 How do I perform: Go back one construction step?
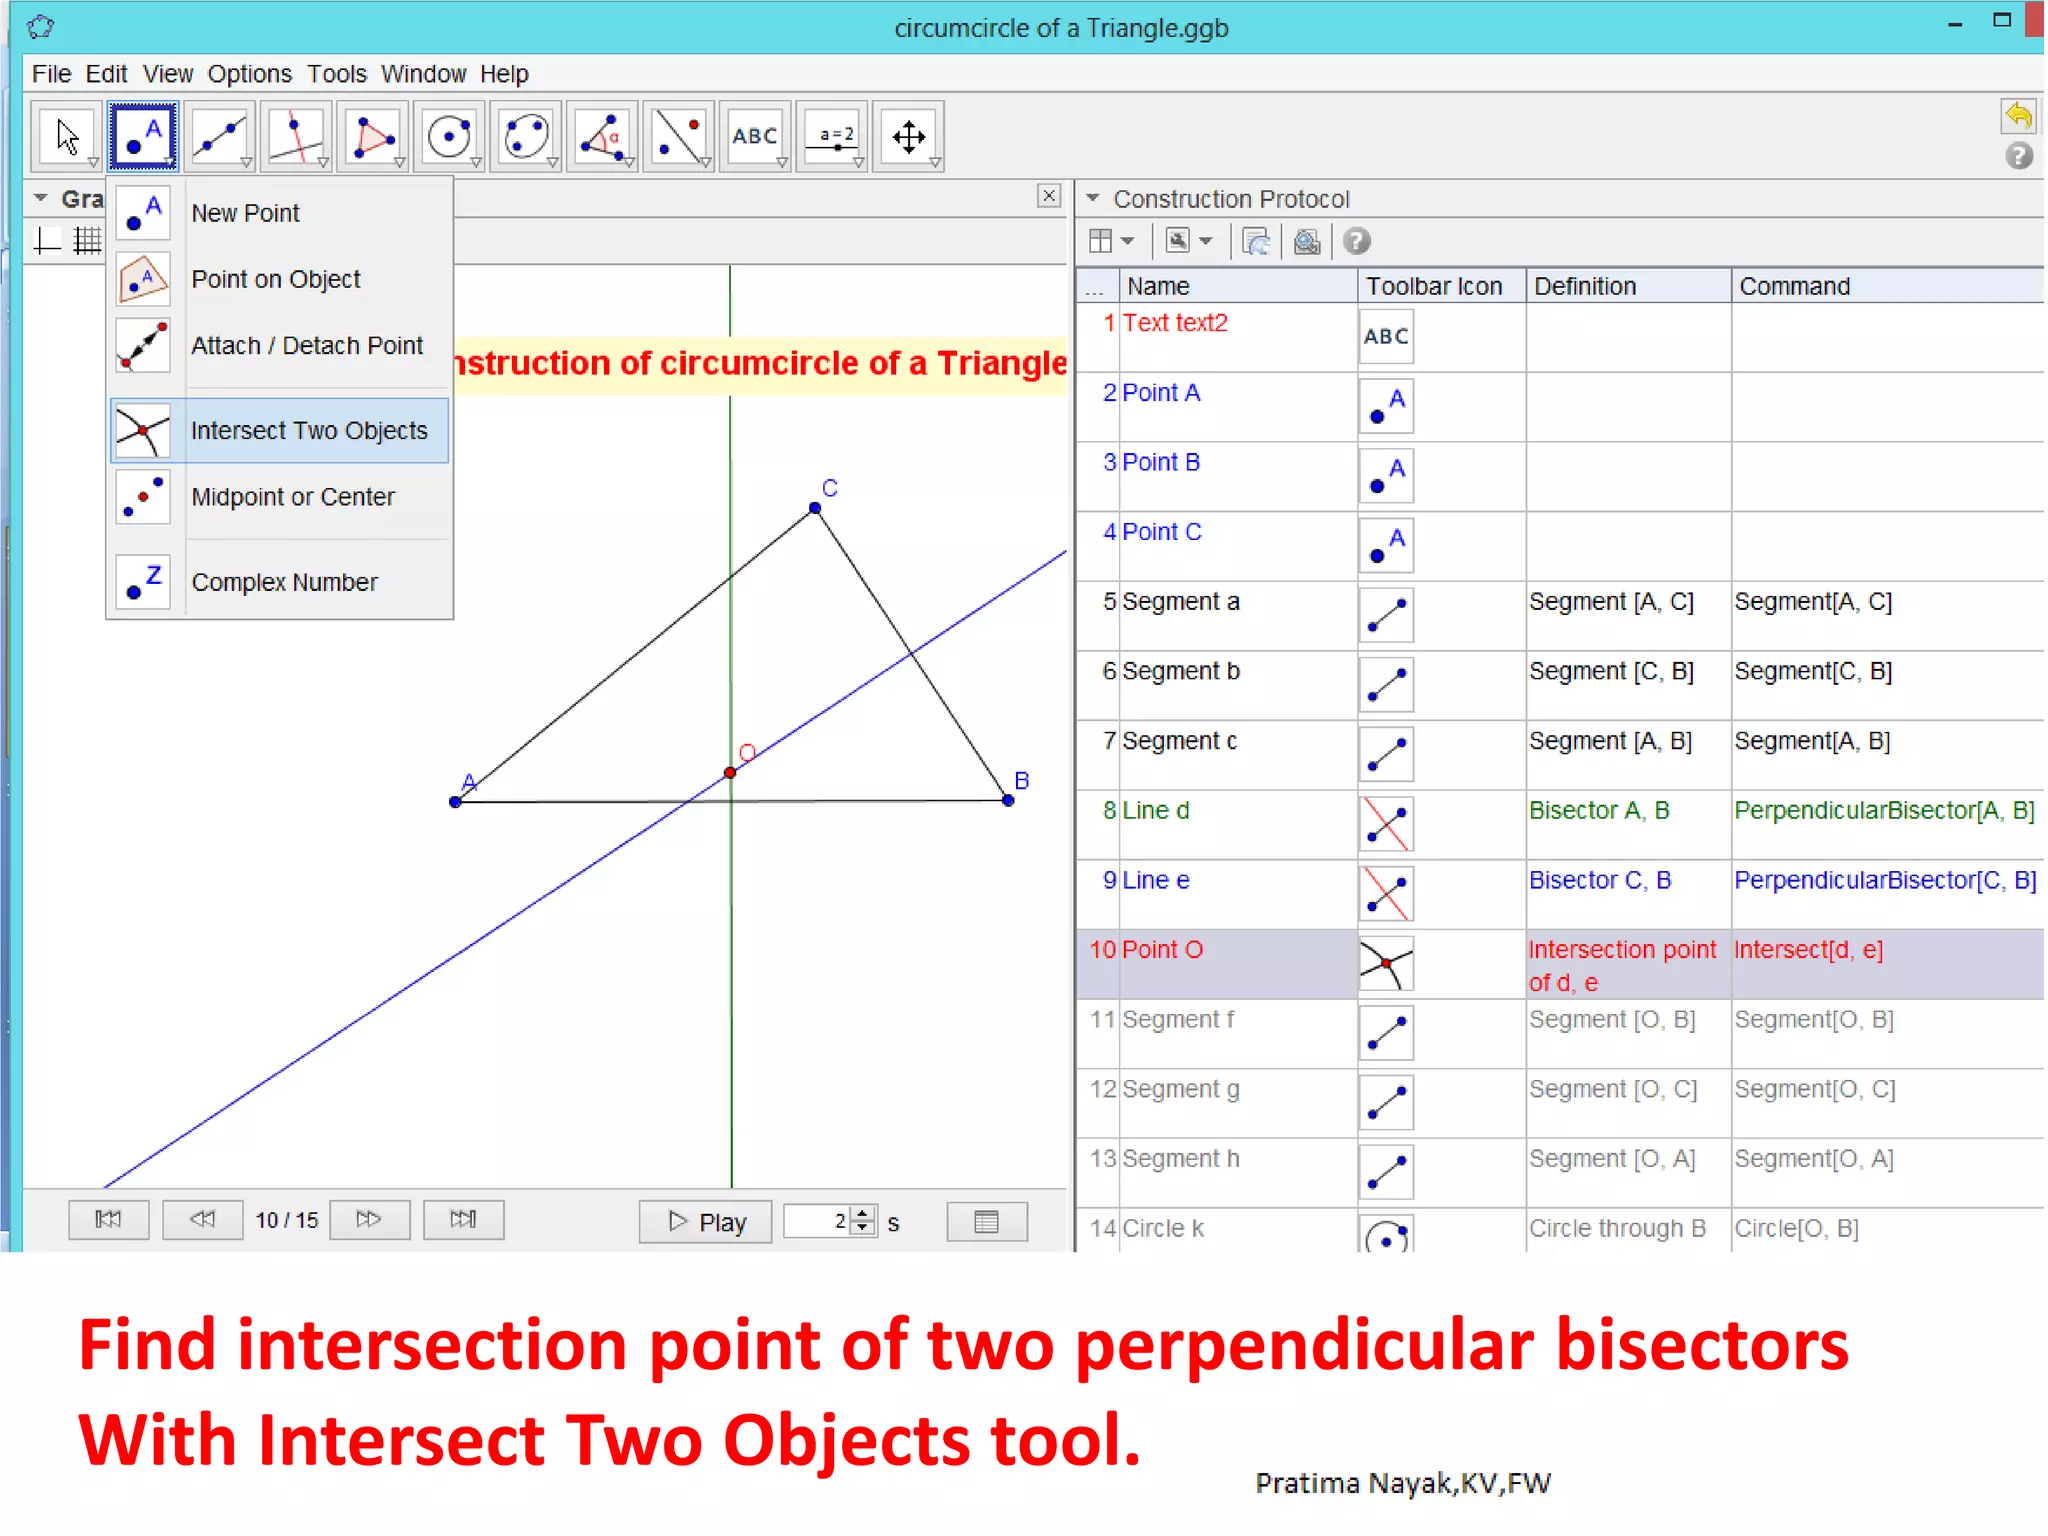tap(202, 1219)
